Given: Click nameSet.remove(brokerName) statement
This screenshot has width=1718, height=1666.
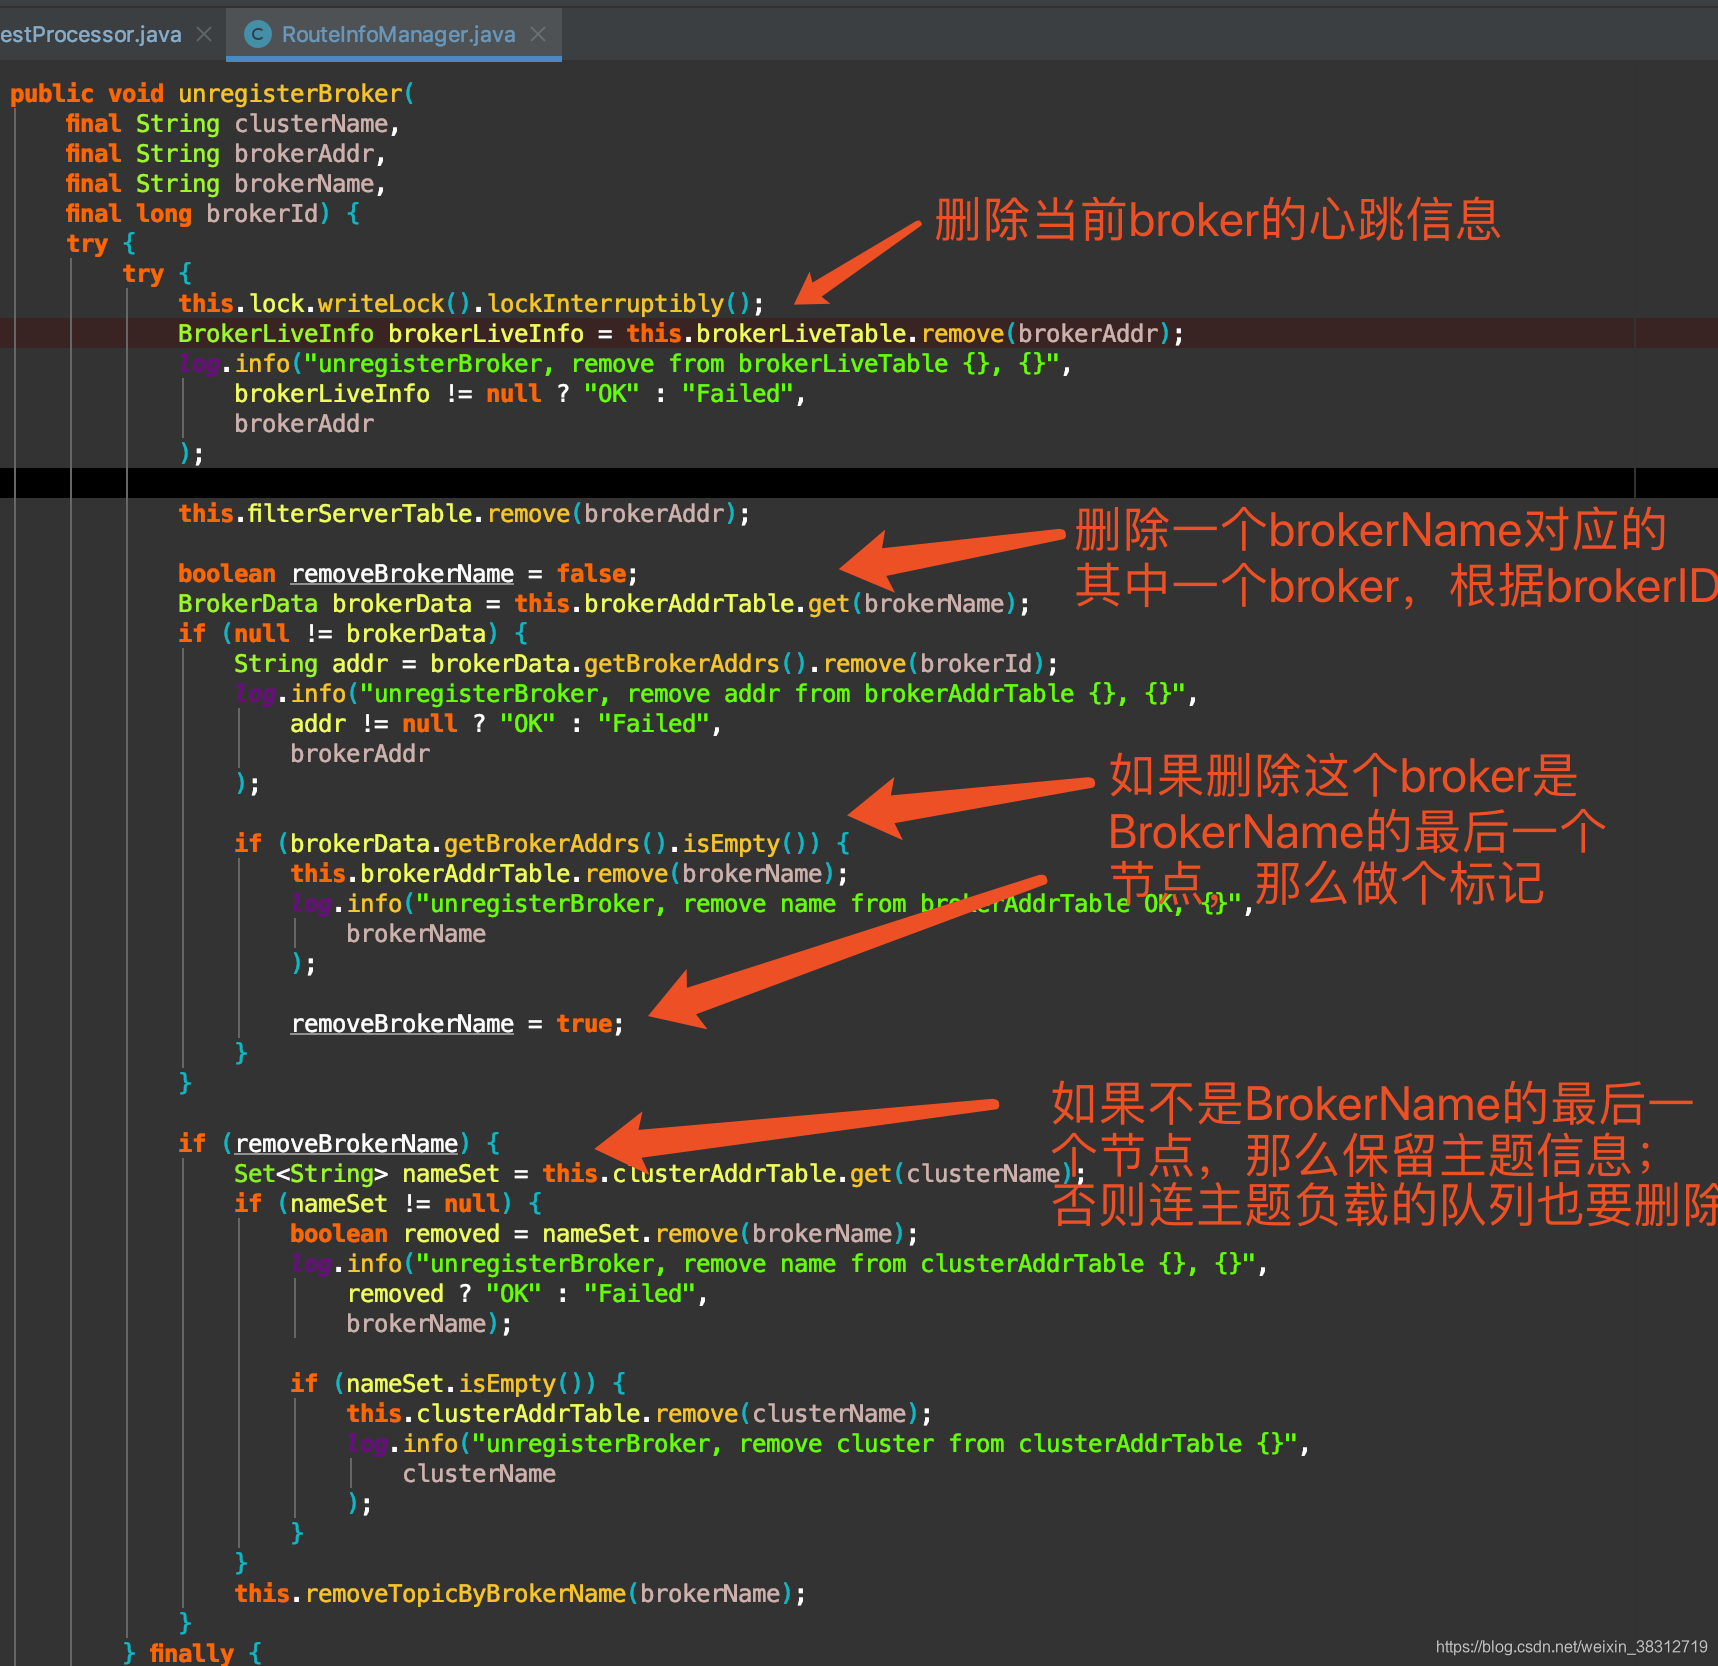Looking at the screenshot, I should tap(604, 1233).
